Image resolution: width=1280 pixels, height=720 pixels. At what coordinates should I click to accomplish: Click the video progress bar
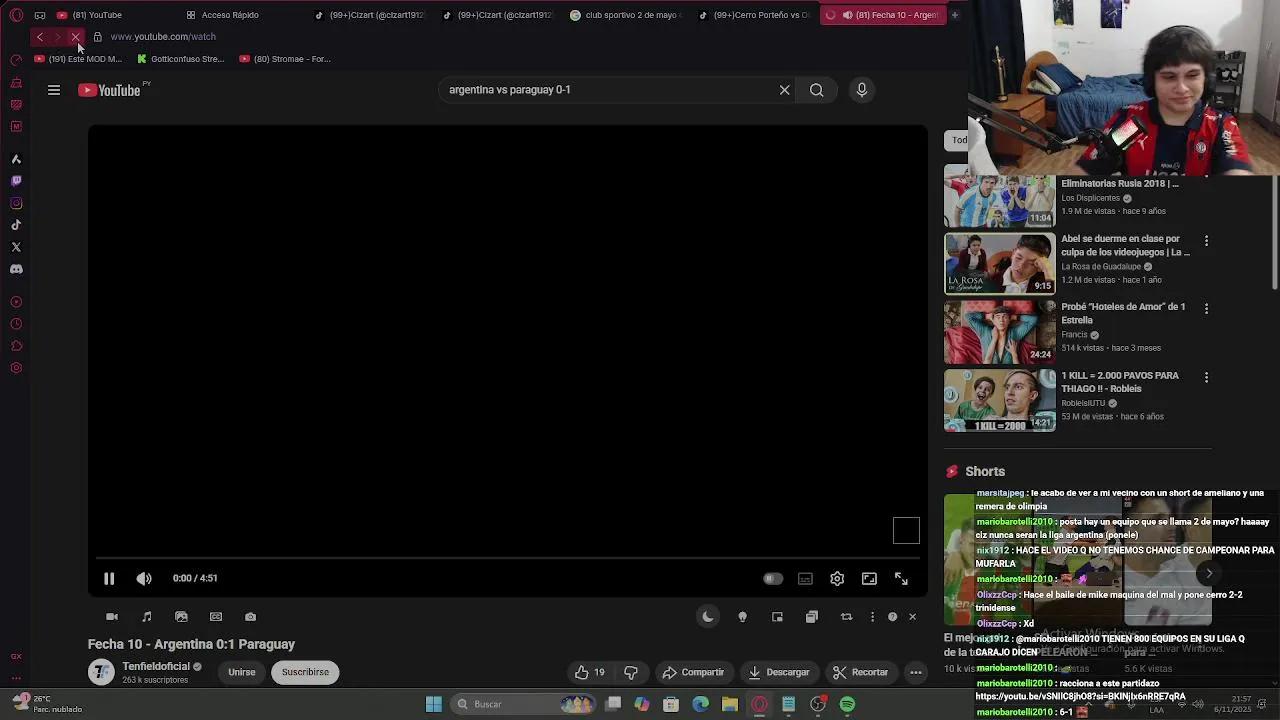point(507,558)
